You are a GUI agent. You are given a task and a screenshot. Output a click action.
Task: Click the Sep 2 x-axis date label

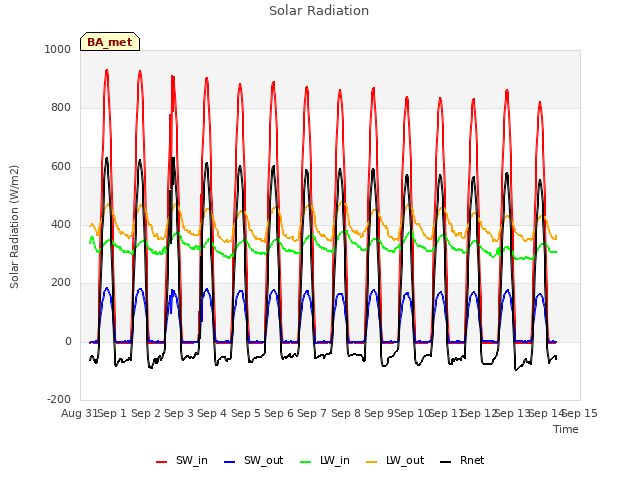[146, 413]
